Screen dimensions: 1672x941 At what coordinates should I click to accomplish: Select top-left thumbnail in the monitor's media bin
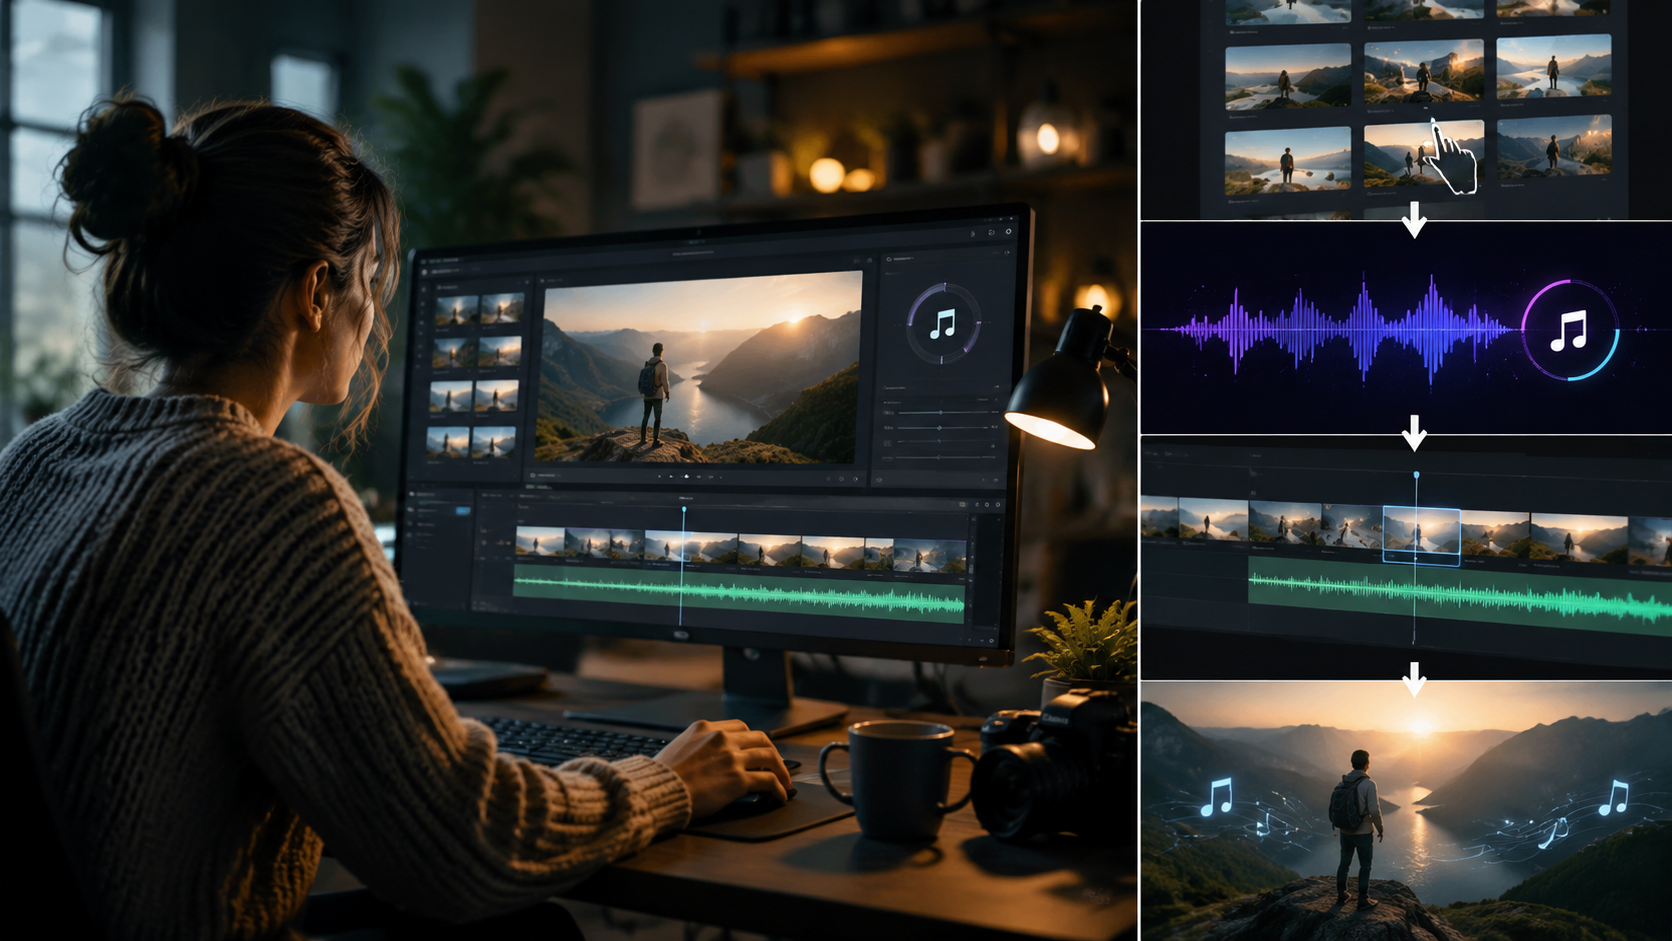click(455, 312)
